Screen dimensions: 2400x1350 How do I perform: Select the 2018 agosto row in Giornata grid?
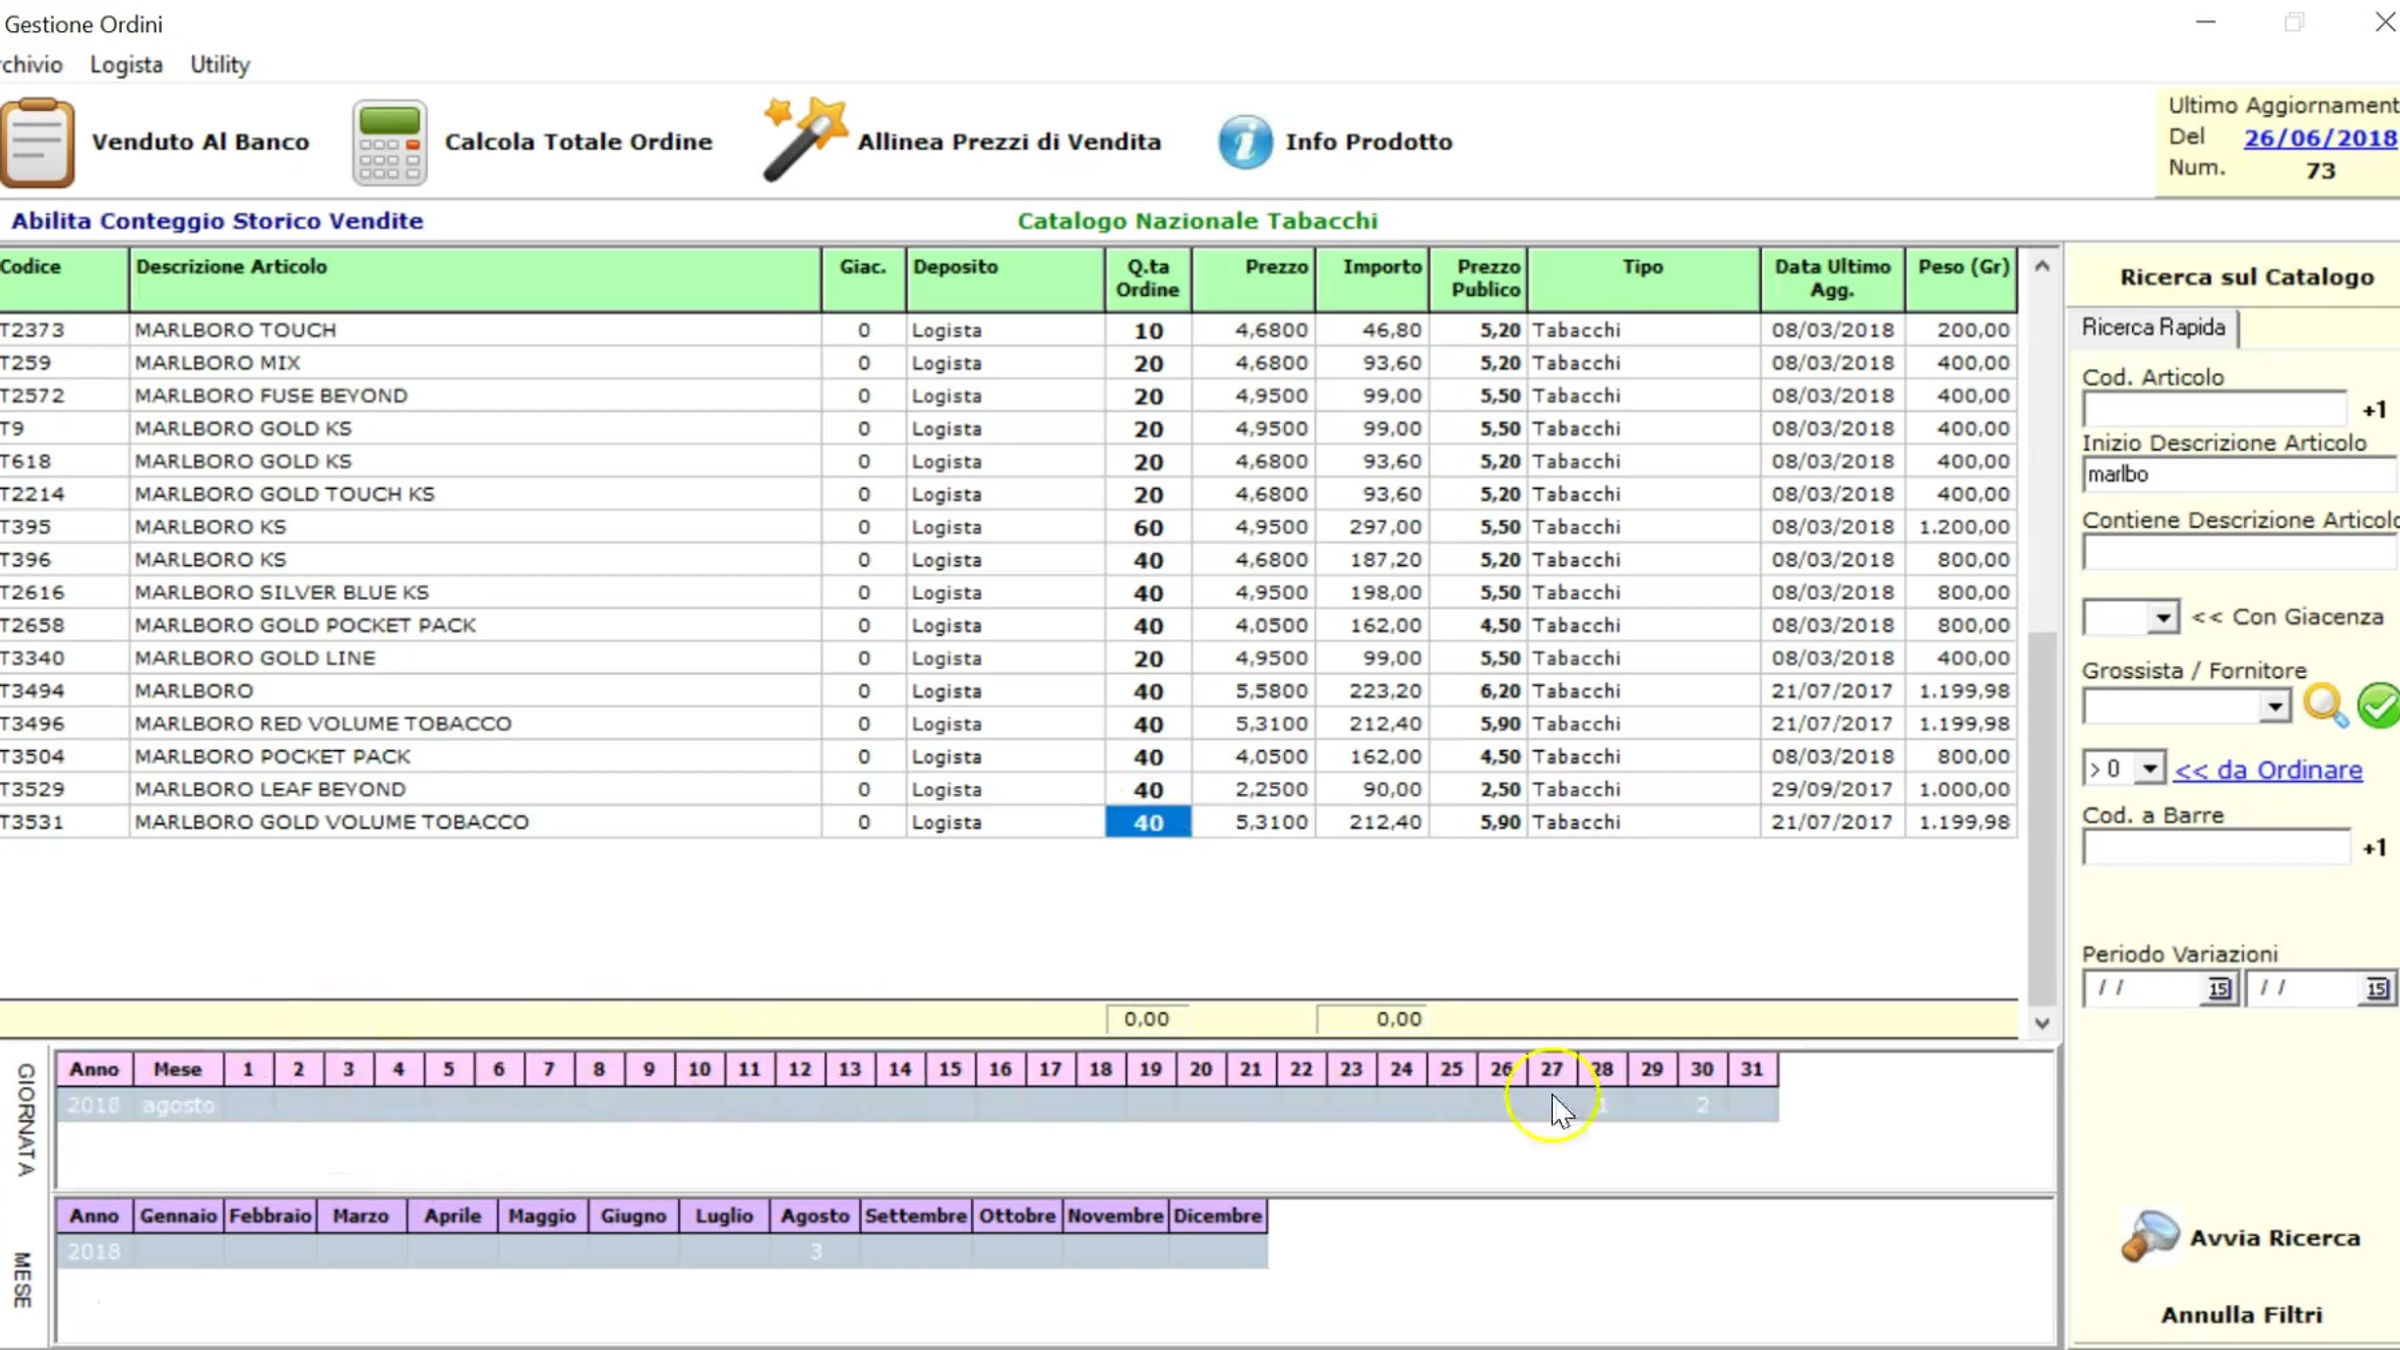(917, 1105)
